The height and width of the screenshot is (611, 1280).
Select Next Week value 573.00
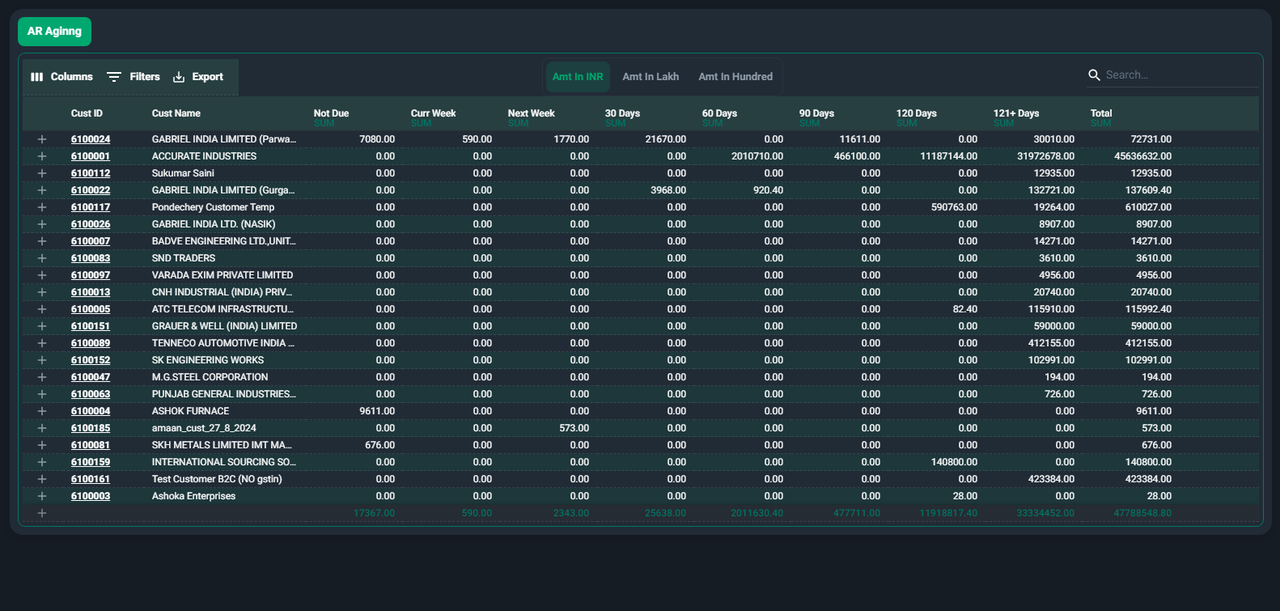pyautogui.click(x=574, y=428)
